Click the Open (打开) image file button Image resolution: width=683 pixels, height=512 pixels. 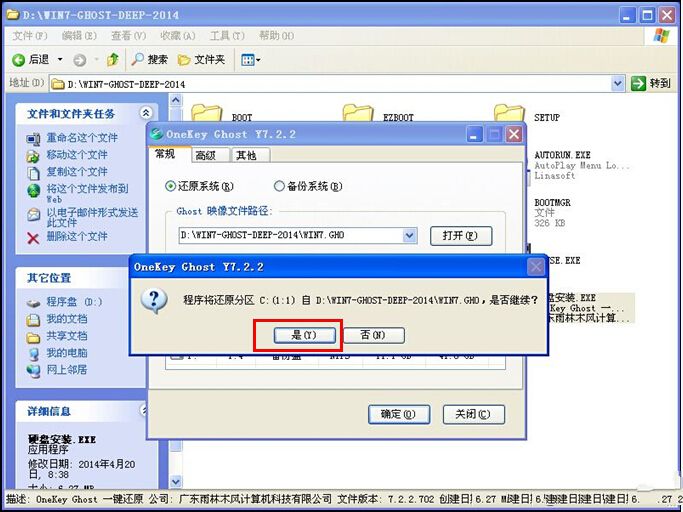(x=461, y=236)
